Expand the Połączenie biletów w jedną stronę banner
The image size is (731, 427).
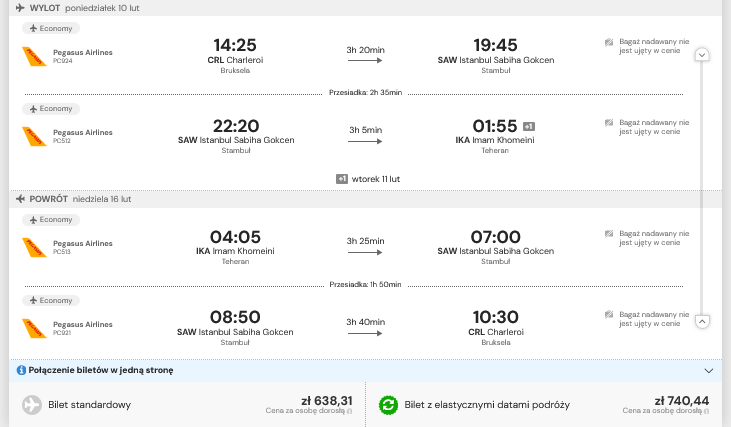click(x=709, y=371)
